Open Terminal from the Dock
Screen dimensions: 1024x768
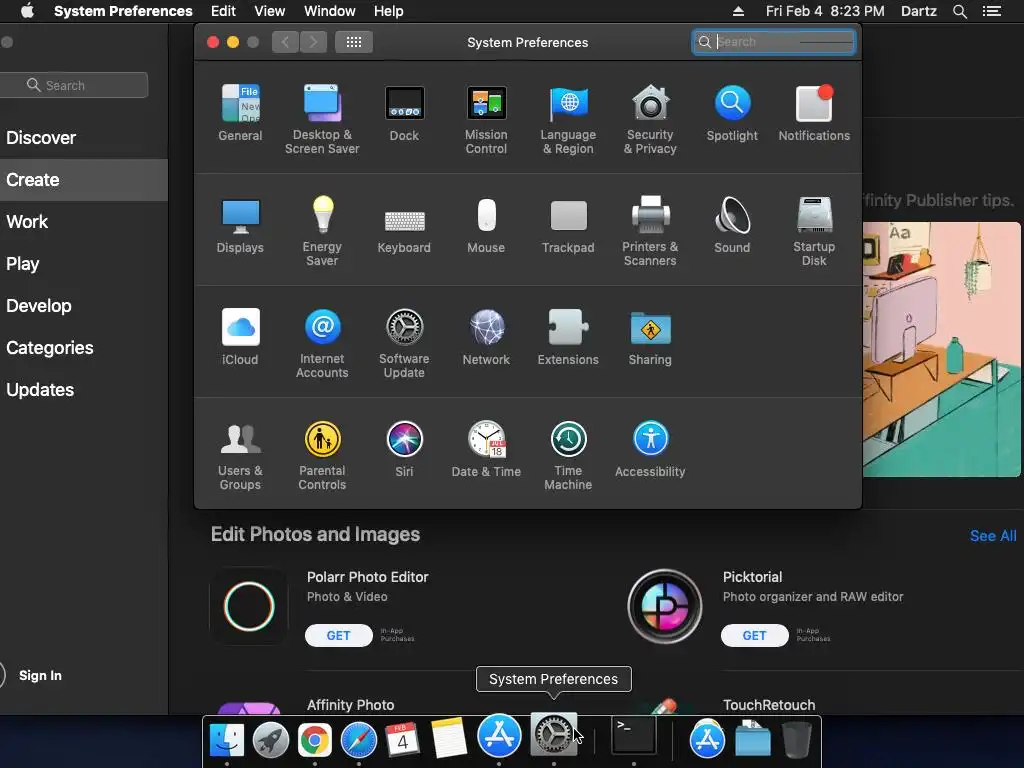pos(633,735)
